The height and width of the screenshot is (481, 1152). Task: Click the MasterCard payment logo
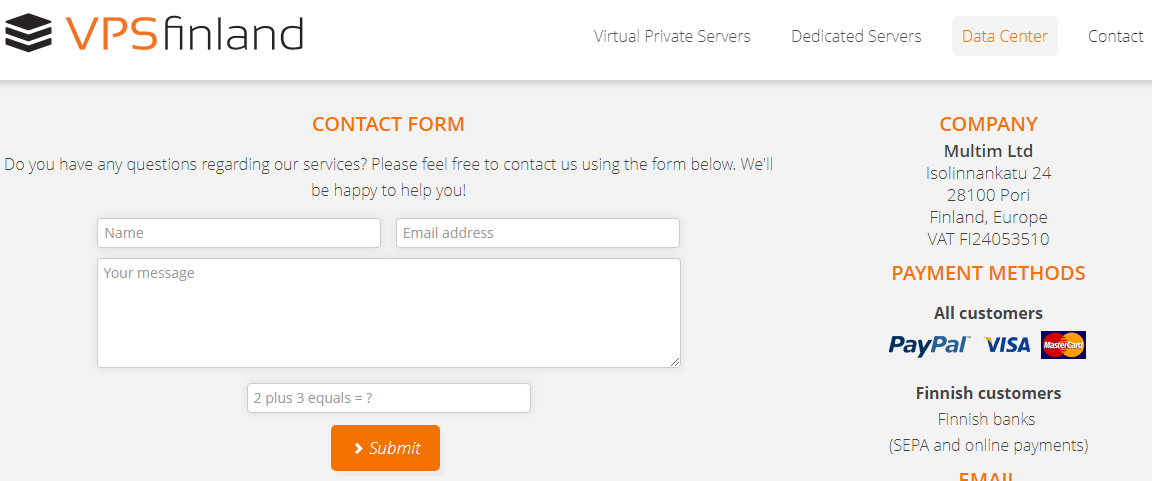pyautogui.click(x=1063, y=344)
